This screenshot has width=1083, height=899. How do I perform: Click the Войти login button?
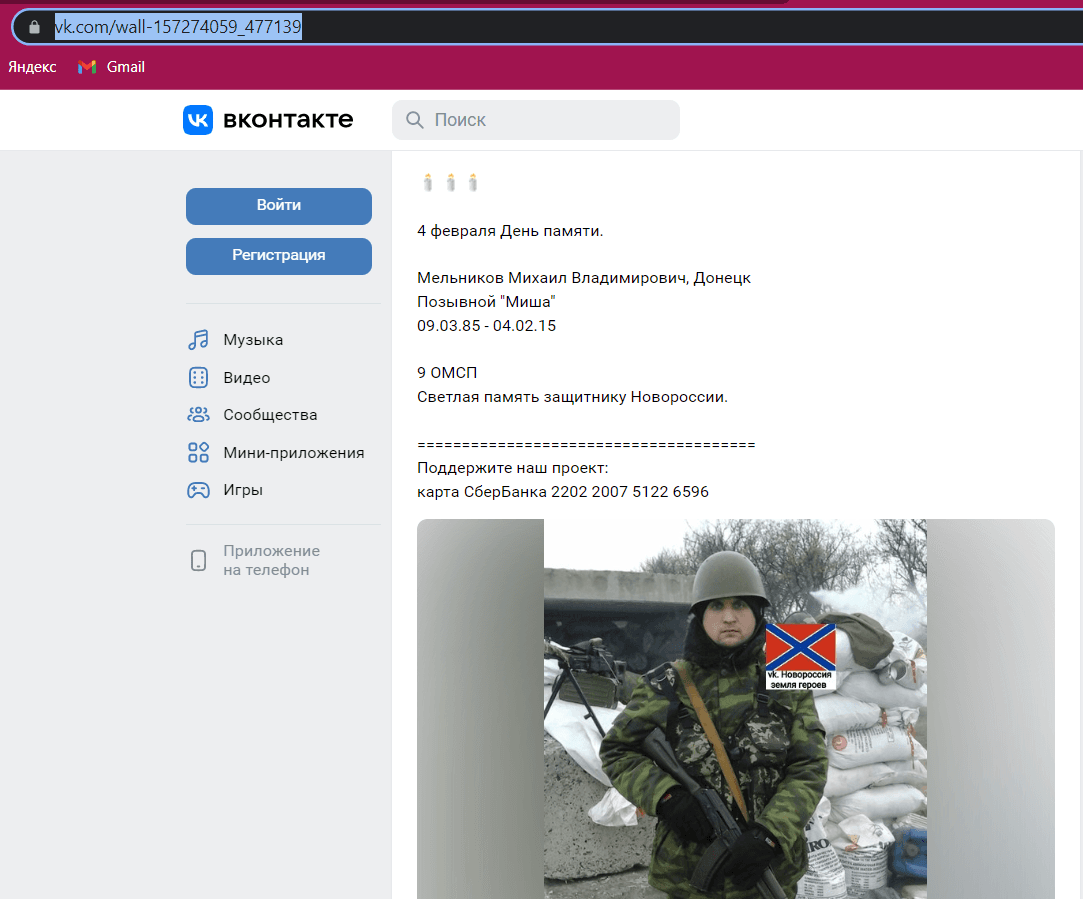coord(279,206)
